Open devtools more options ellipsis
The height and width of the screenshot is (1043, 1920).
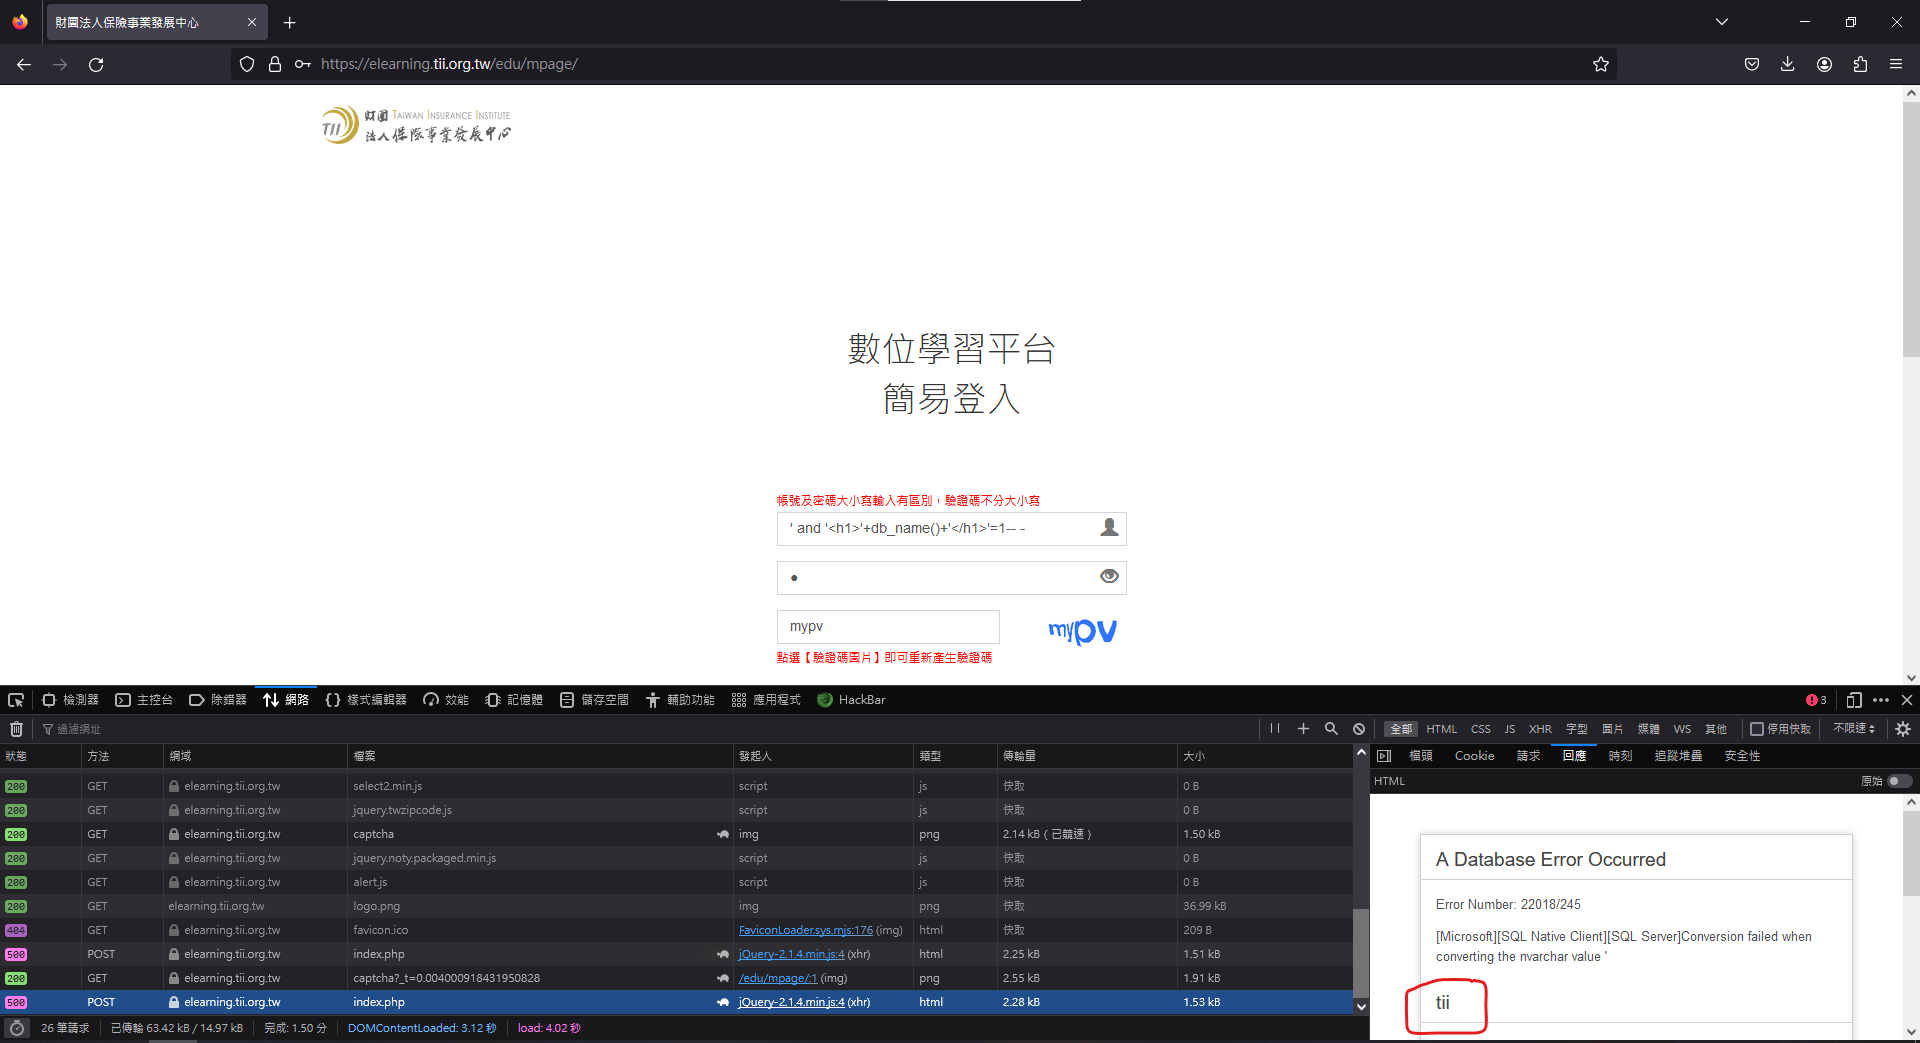[x=1881, y=700]
